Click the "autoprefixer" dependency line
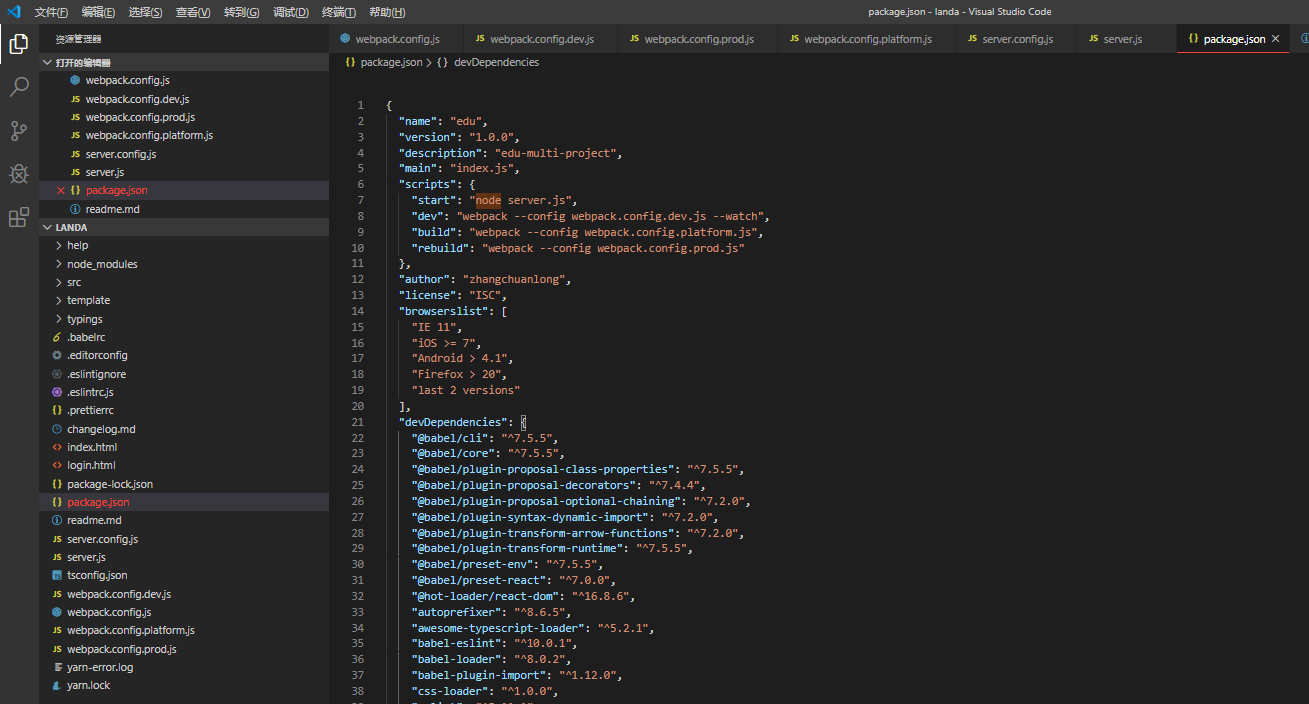 point(490,612)
